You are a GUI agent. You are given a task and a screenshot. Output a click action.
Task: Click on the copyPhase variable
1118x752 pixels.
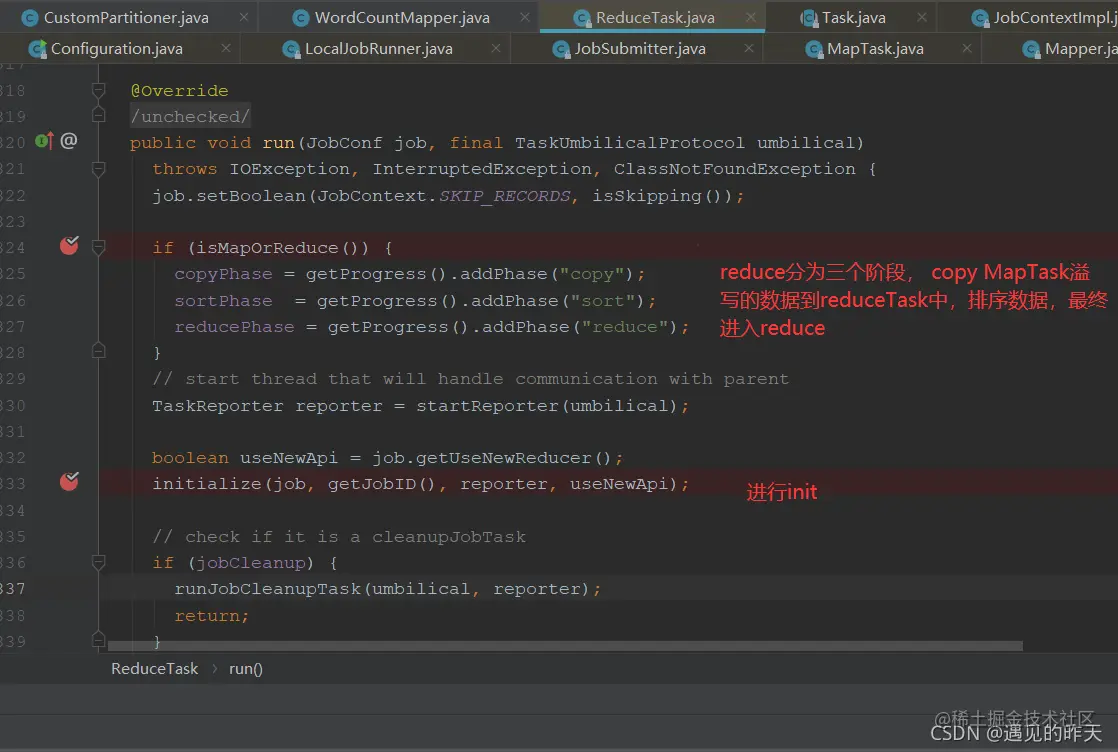[223, 274]
